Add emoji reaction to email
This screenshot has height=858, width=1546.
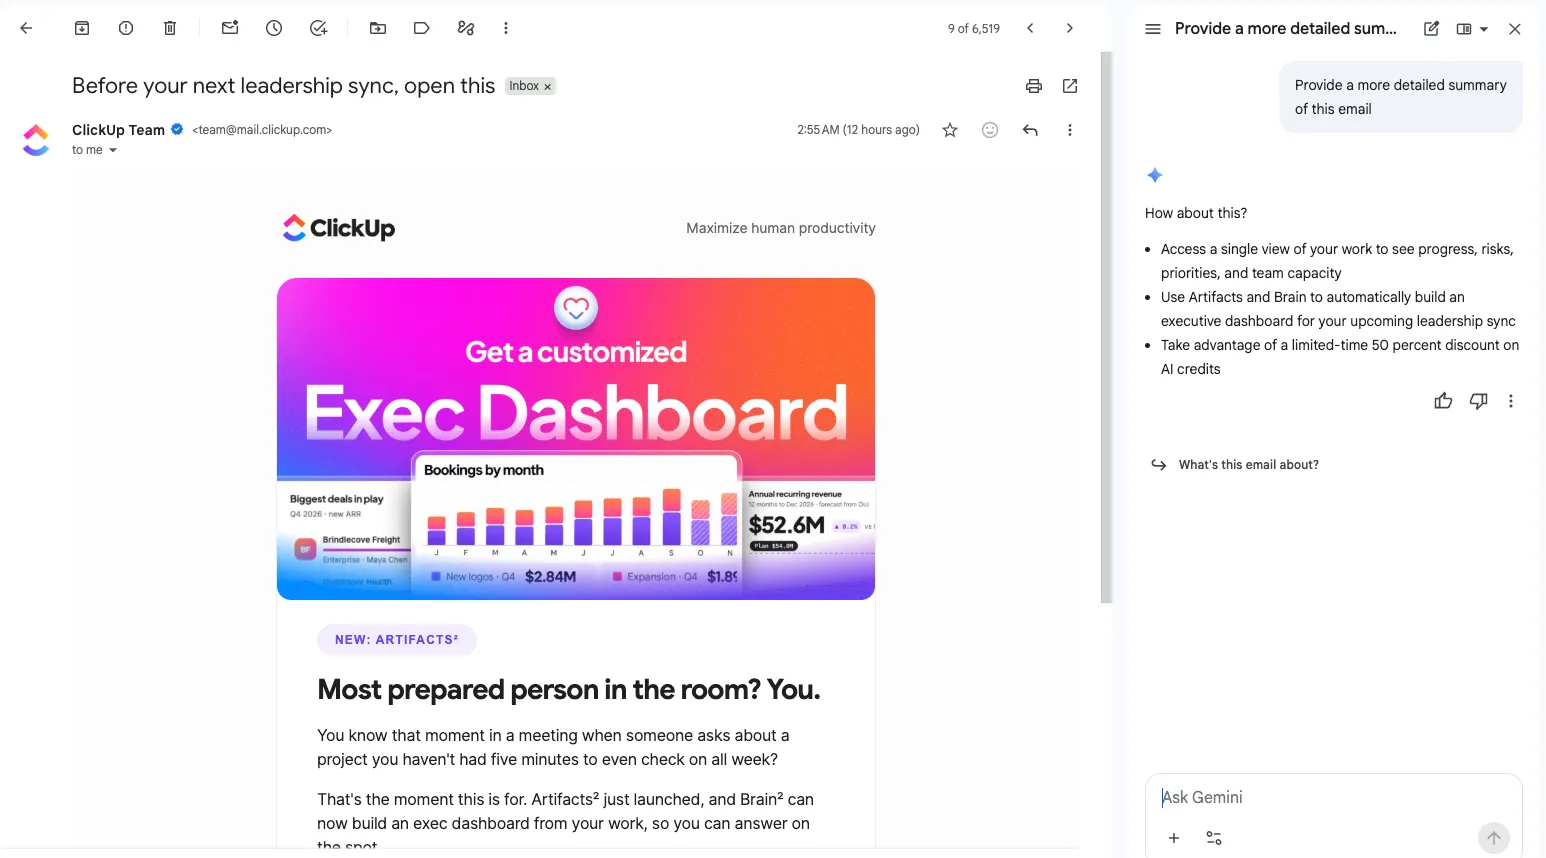(x=990, y=130)
